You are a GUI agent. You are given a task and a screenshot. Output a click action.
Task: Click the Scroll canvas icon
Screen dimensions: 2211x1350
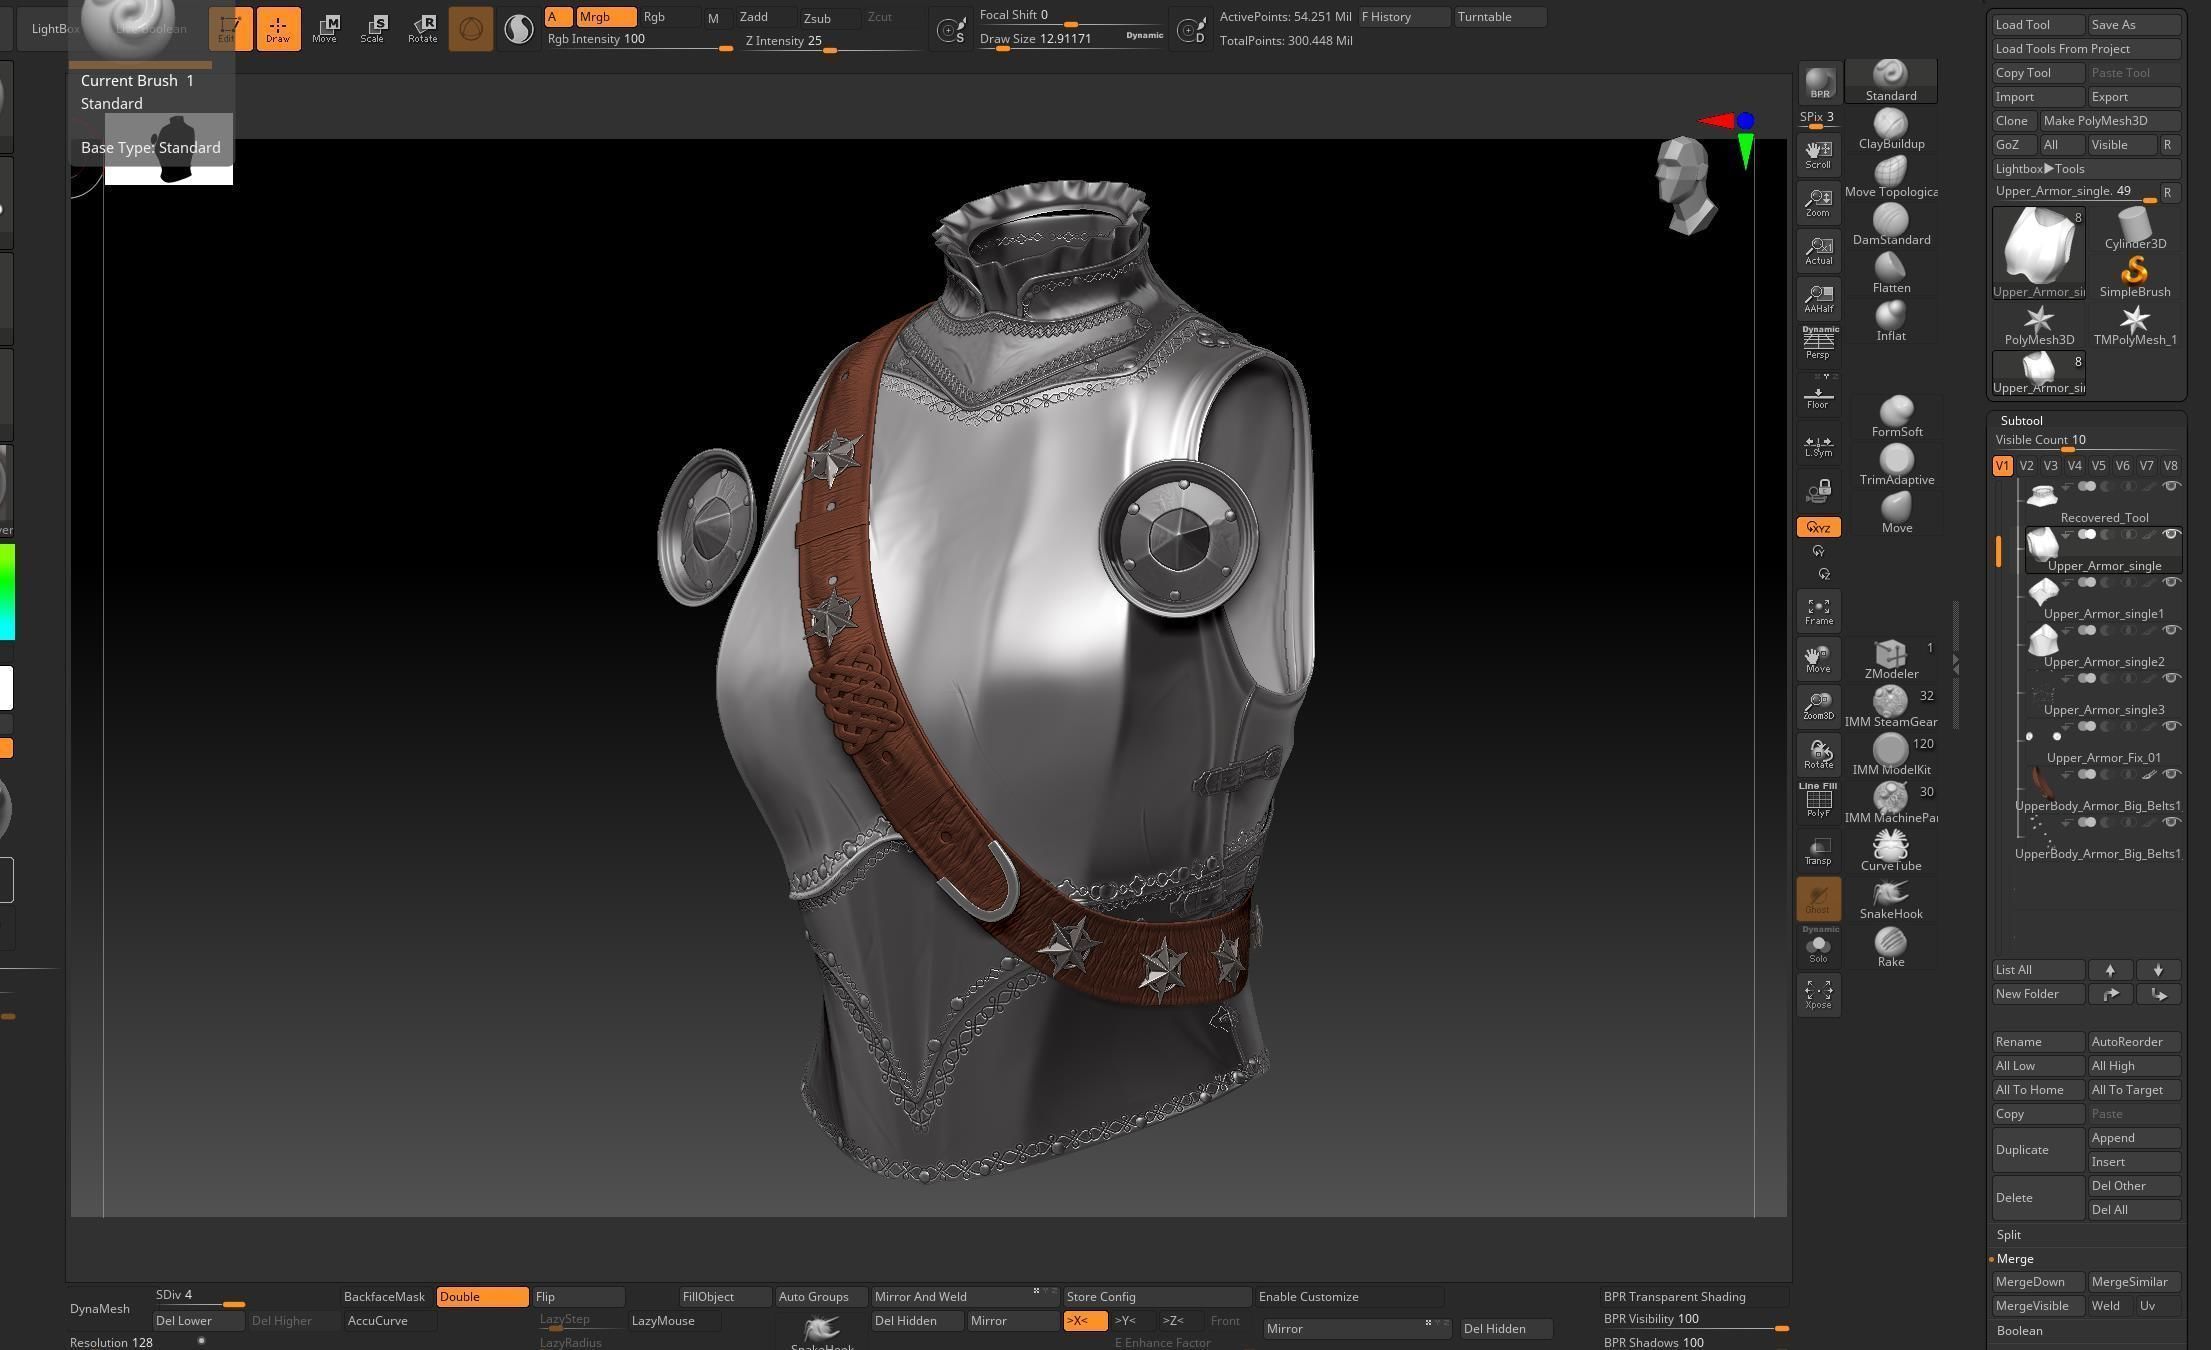[x=1818, y=155]
